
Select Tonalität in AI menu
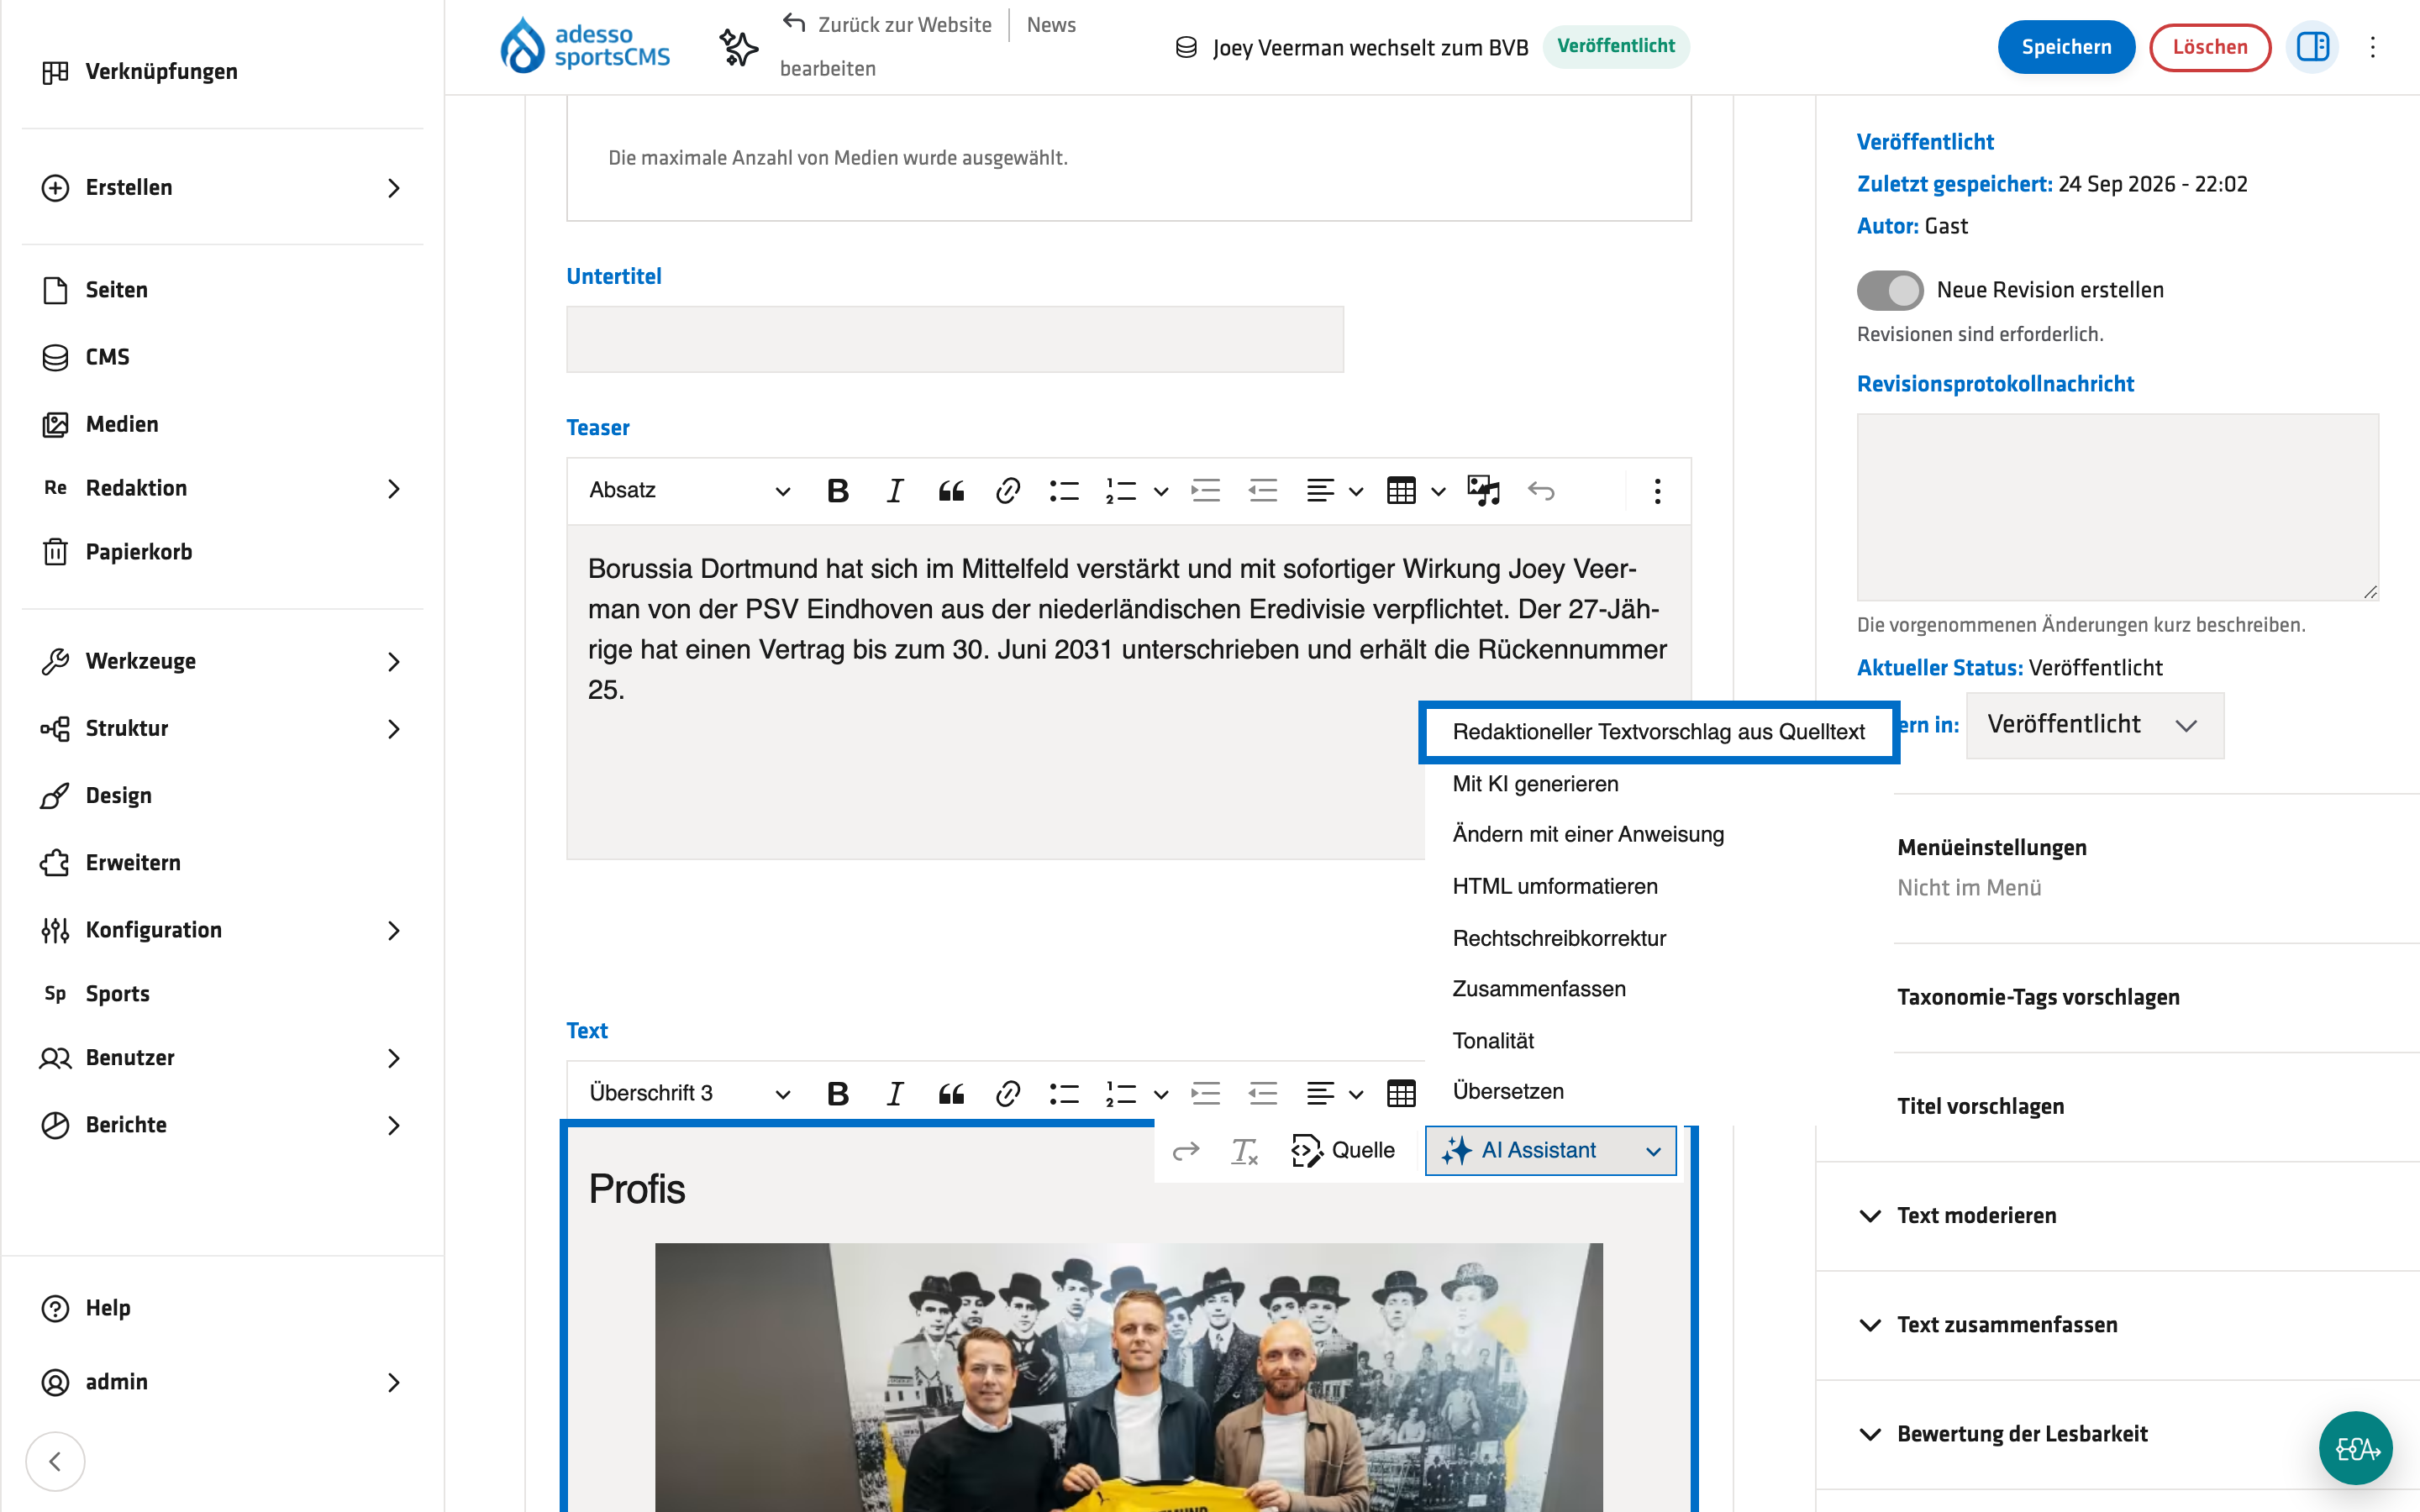(x=1658, y=1041)
